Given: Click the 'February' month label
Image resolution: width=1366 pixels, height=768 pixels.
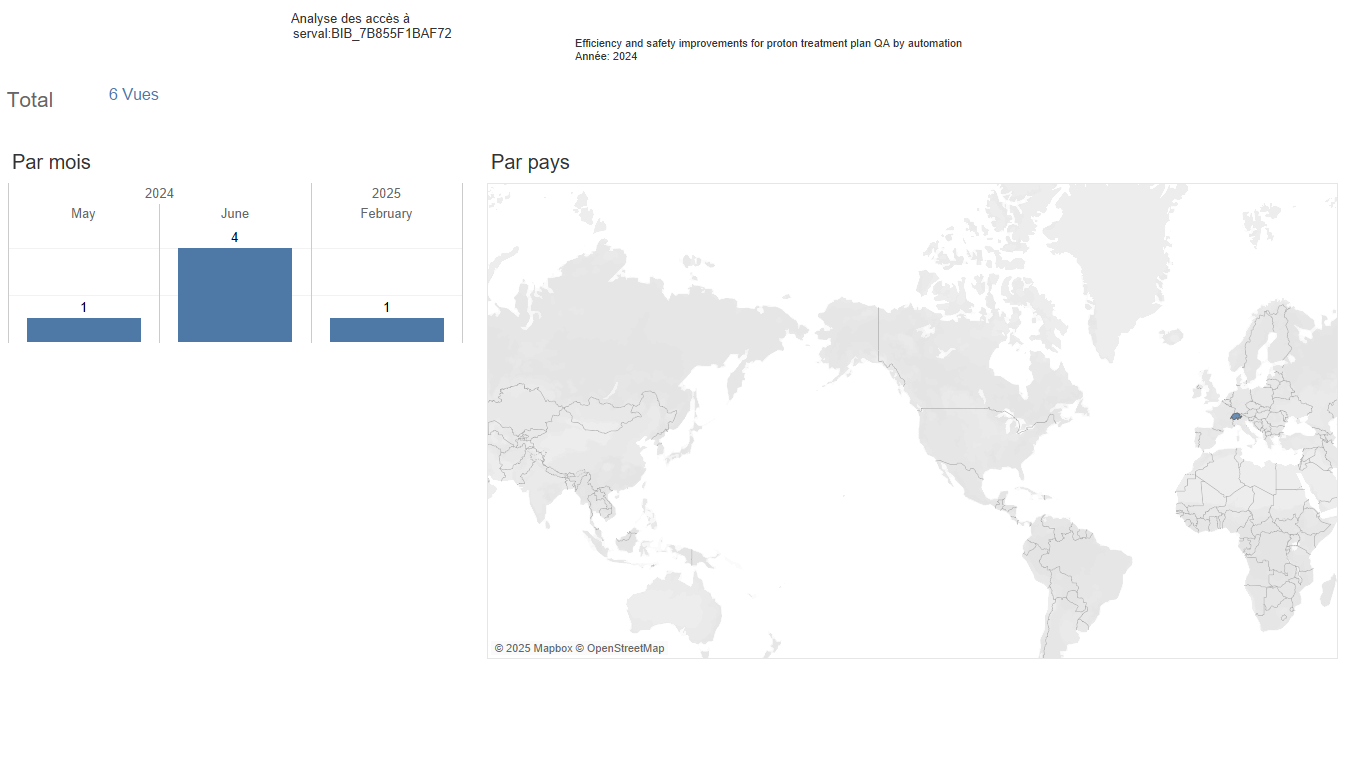Looking at the screenshot, I should [386, 213].
